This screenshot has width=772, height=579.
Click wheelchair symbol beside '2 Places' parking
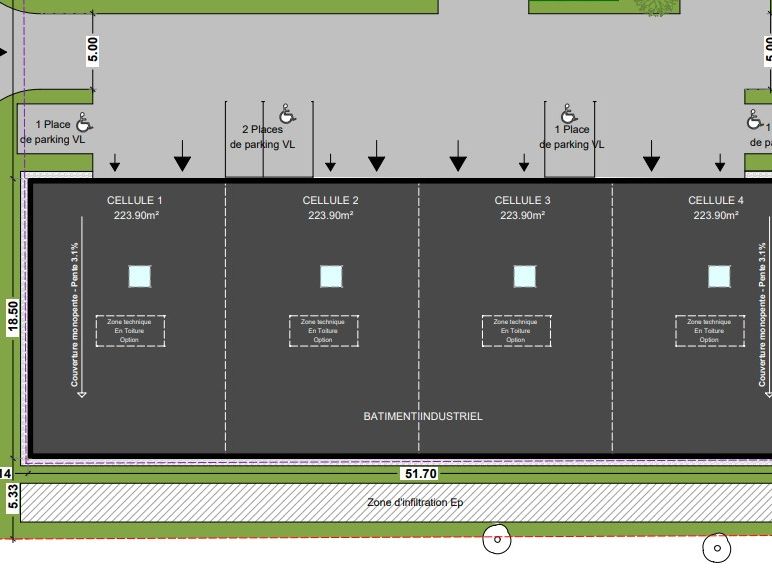click(x=288, y=114)
